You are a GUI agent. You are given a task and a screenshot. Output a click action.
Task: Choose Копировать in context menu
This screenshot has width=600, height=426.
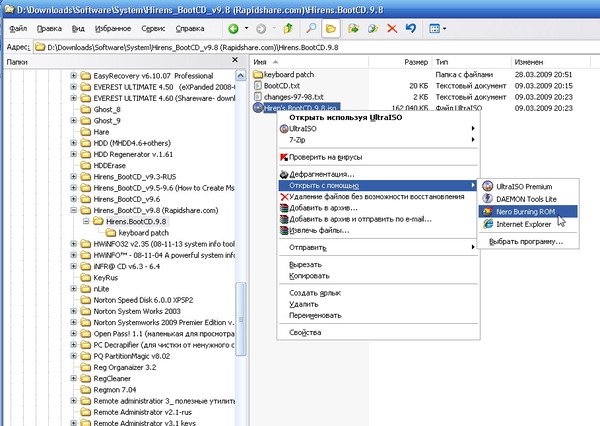coord(378,276)
